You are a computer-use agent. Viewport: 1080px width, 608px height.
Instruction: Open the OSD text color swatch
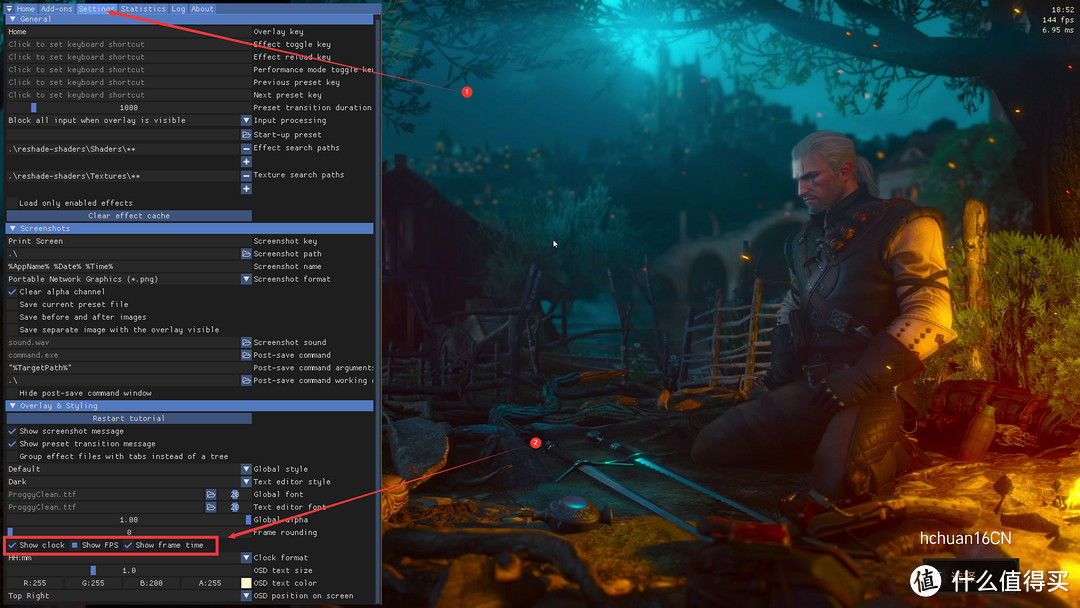(246, 583)
